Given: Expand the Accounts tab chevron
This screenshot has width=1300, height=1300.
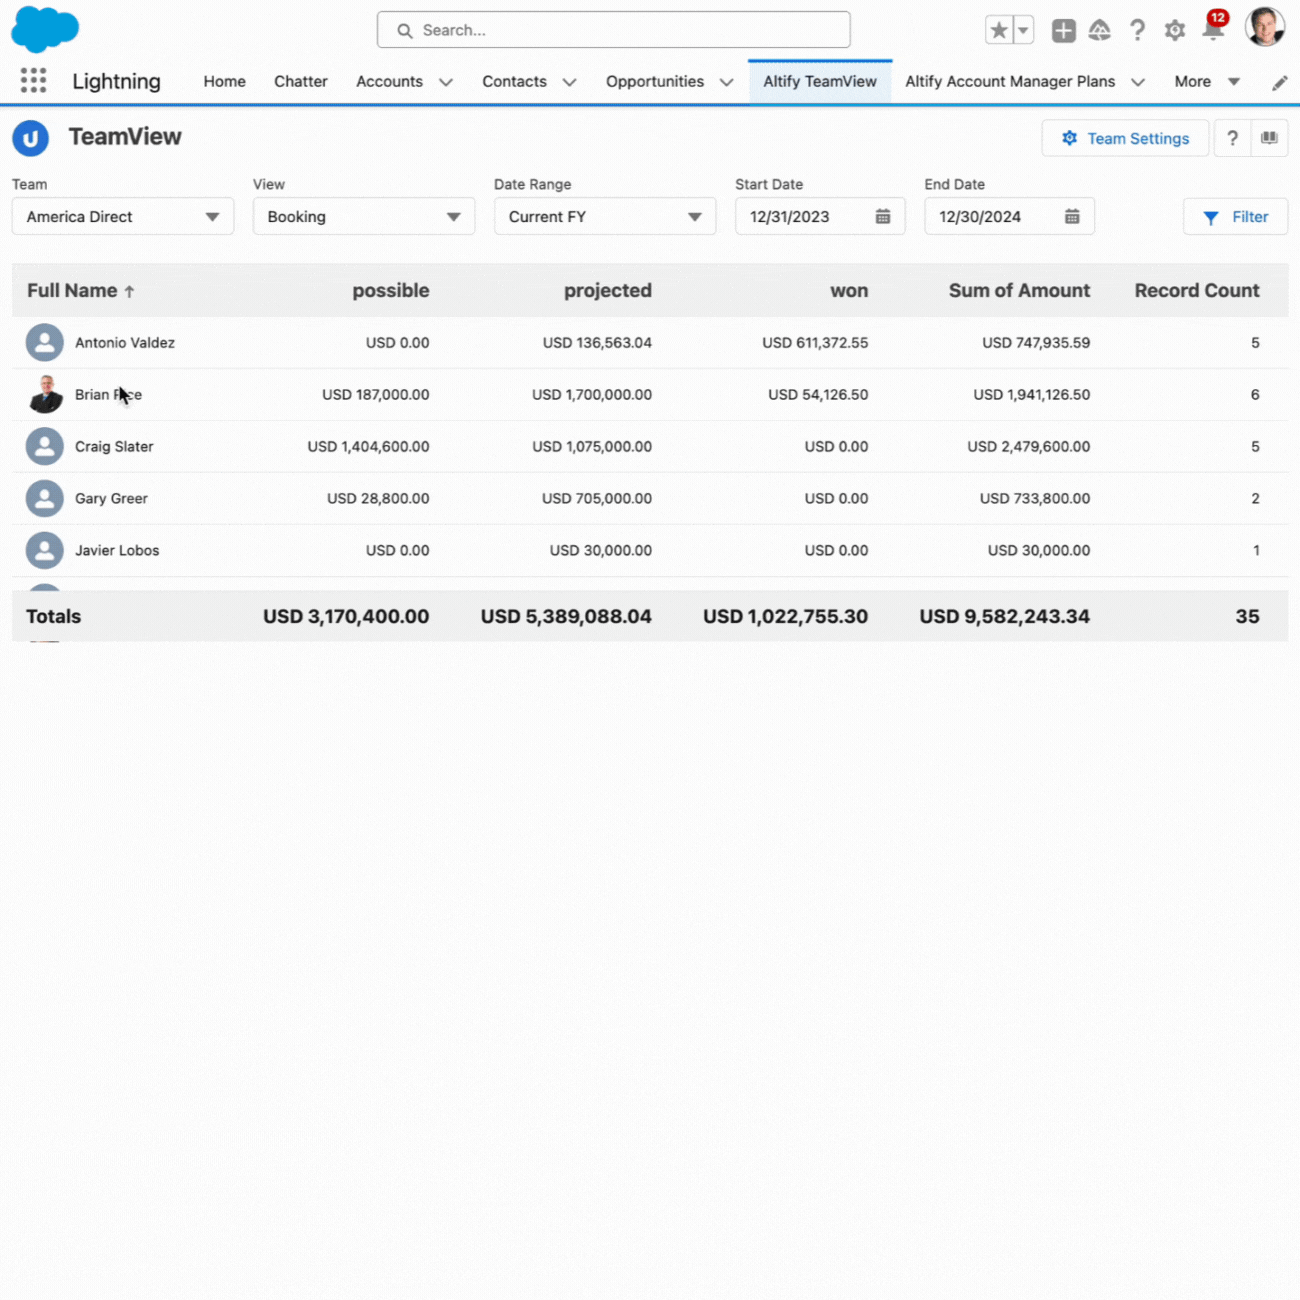Looking at the screenshot, I should coord(446,82).
